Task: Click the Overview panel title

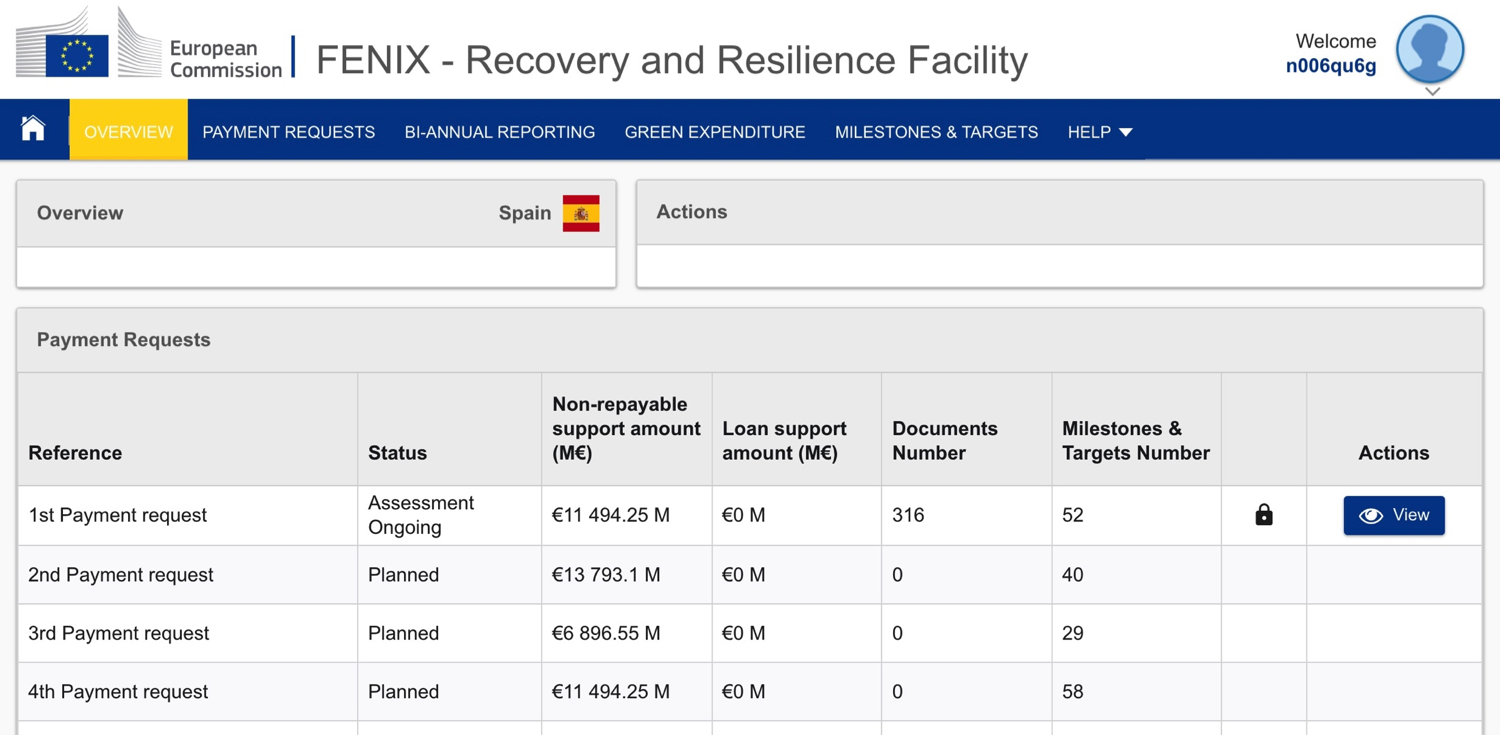Action: click(80, 213)
